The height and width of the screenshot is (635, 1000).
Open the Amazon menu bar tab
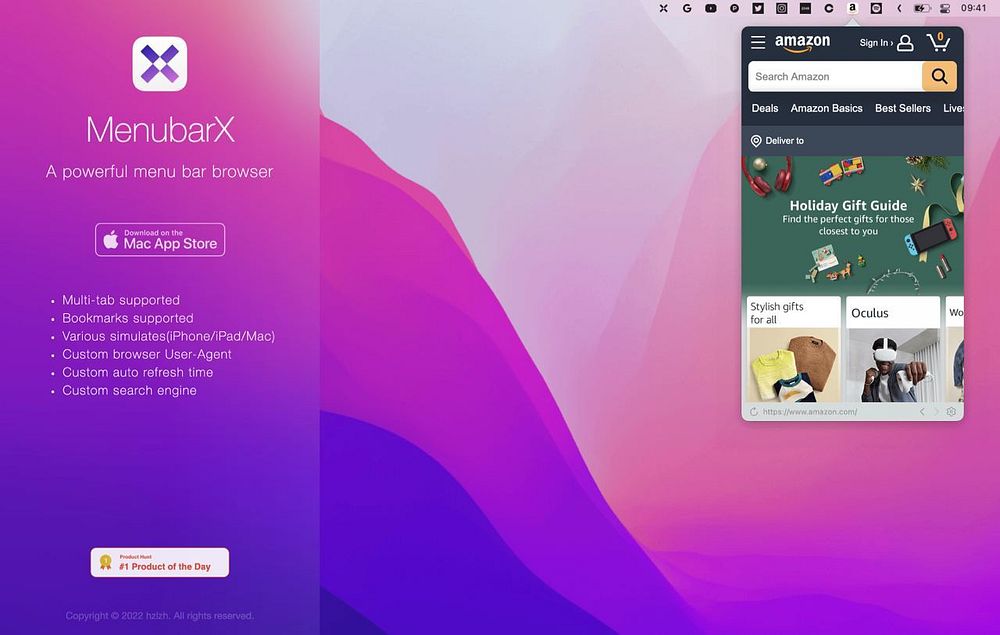(852, 8)
